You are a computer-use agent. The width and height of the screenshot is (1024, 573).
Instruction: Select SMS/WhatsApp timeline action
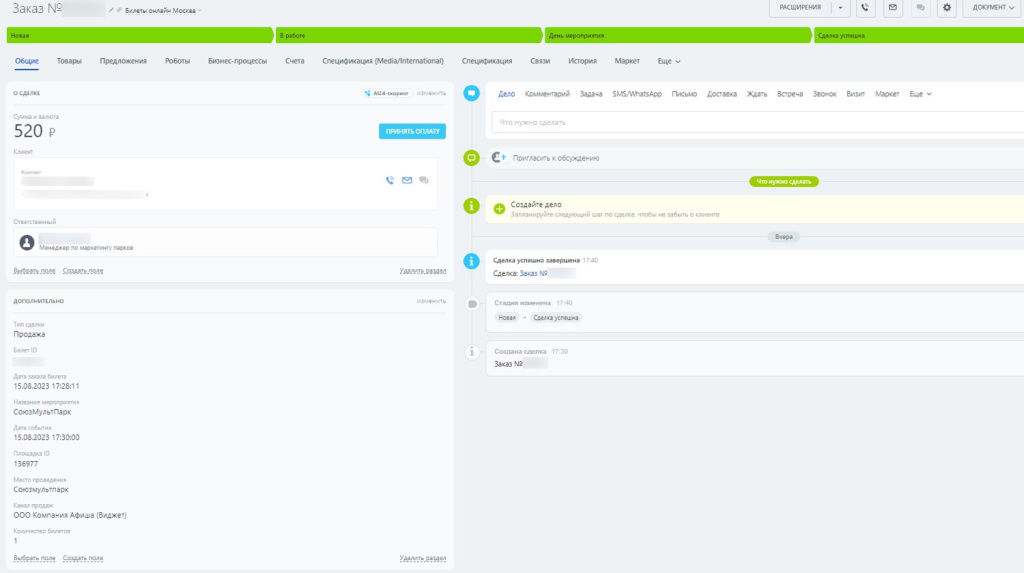pyautogui.click(x=637, y=94)
